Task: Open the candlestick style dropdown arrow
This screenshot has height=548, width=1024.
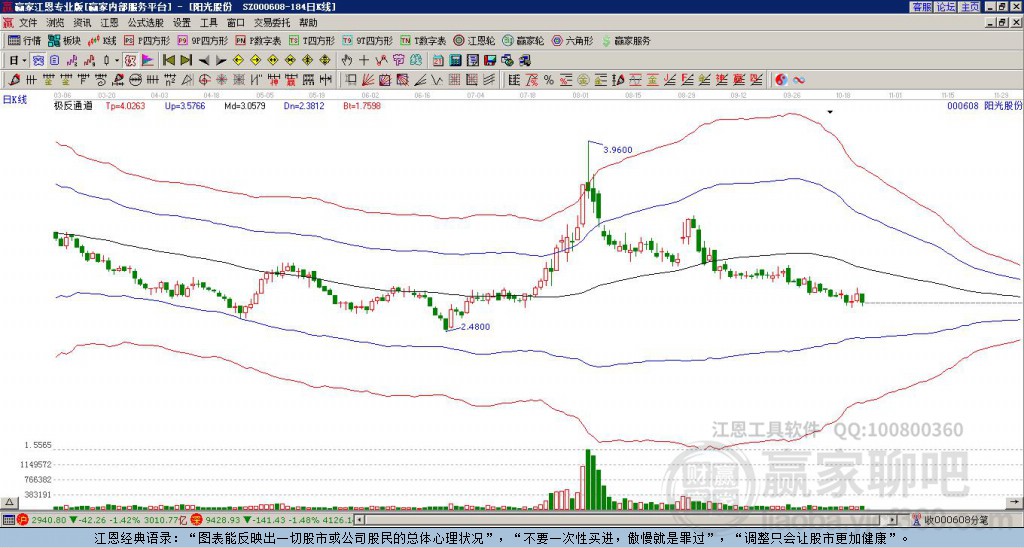Action: point(117,61)
